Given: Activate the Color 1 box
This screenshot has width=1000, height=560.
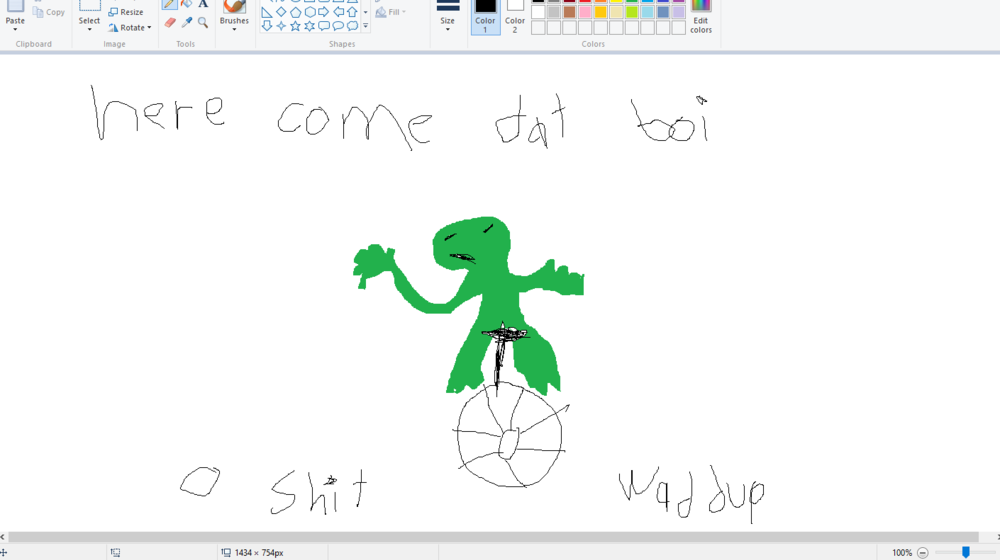Looking at the screenshot, I should click(x=485, y=17).
